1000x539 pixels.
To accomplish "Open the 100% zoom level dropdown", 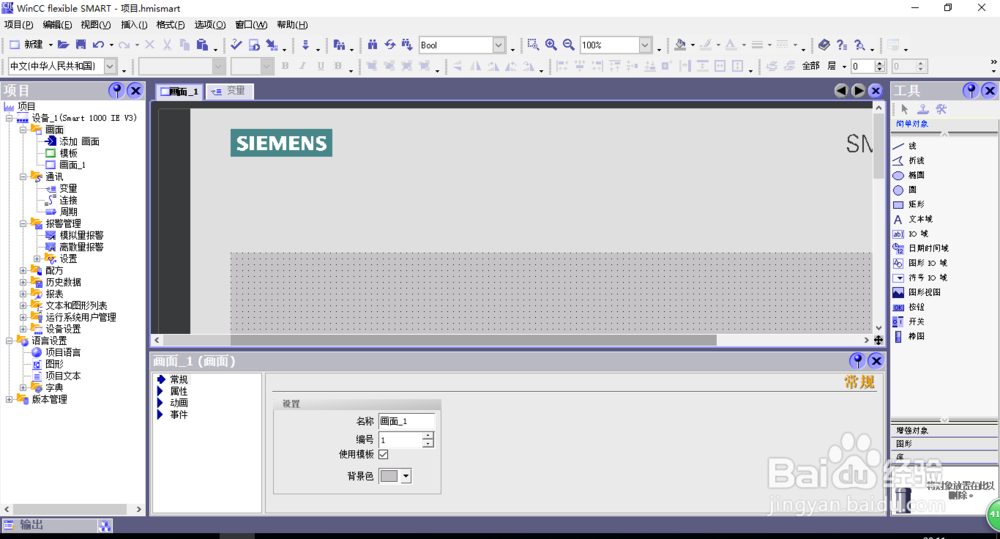I will coord(645,45).
